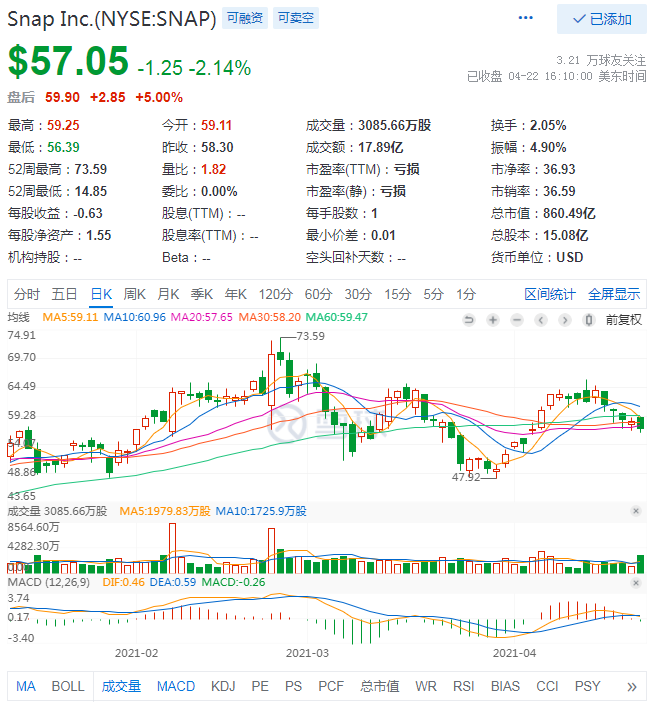Image resolution: width=653 pixels, height=702 pixels.
Task: Enable the CCI indicator
Action: pyautogui.click(x=547, y=686)
